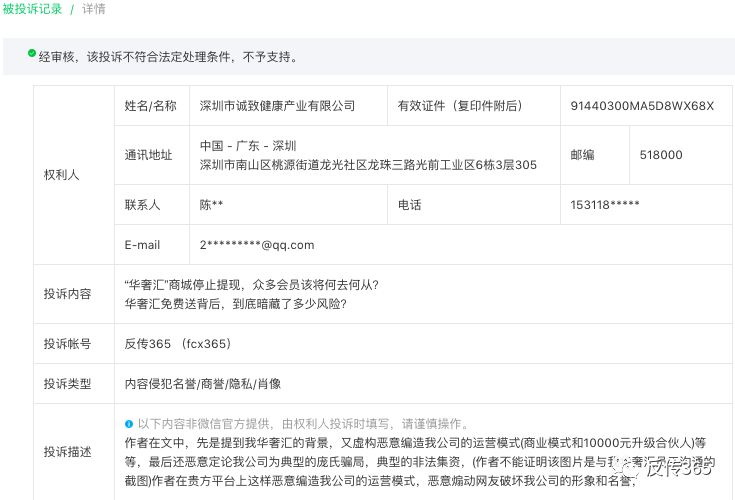This screenshot has height=500, width=735.
Task: Click the complained article title about 华奢汇停止提现
Action: click(x=251, y=284)
